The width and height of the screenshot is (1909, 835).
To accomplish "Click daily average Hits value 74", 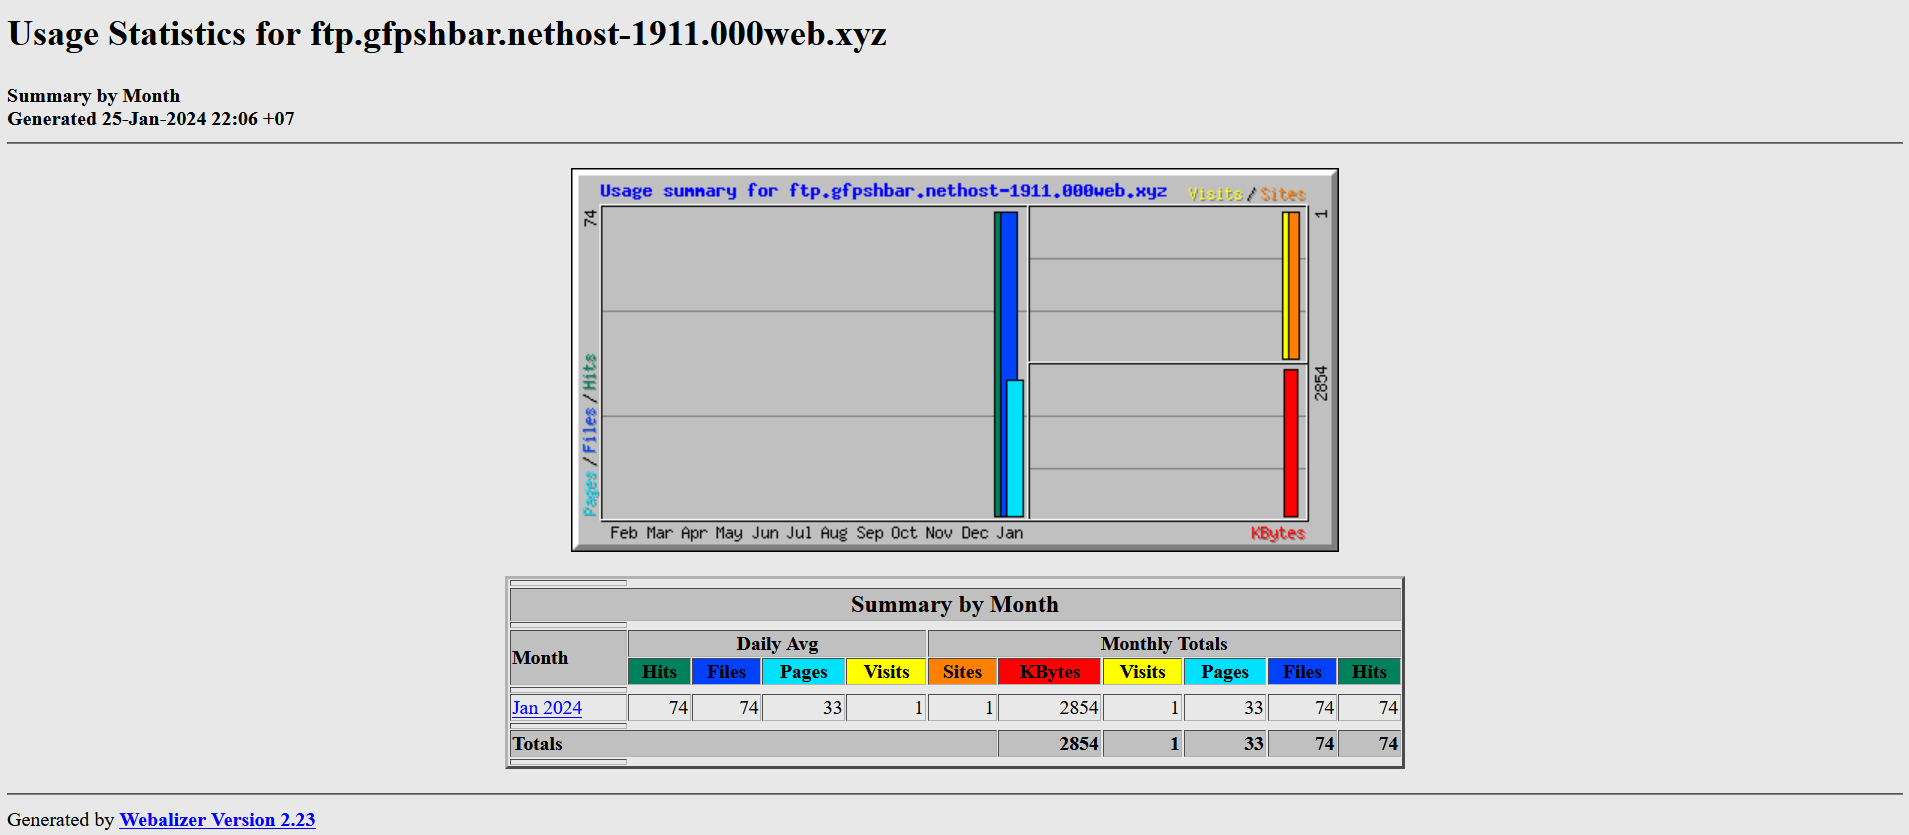I will [x=659, y=708].
